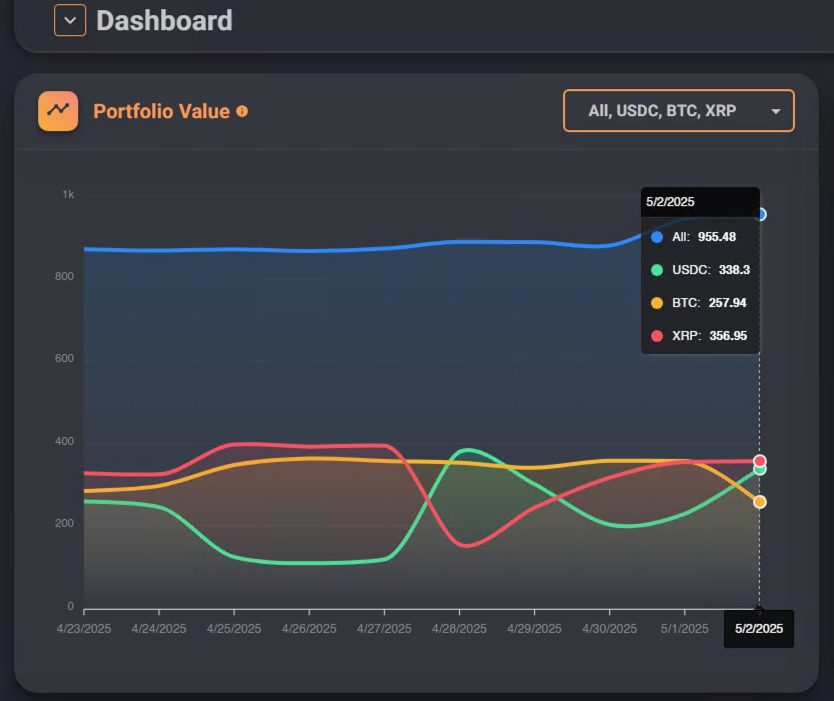Screen dimensions: 834x701
Task: Click the 4/25/2025 x-axis label
Action: point(234,629)
